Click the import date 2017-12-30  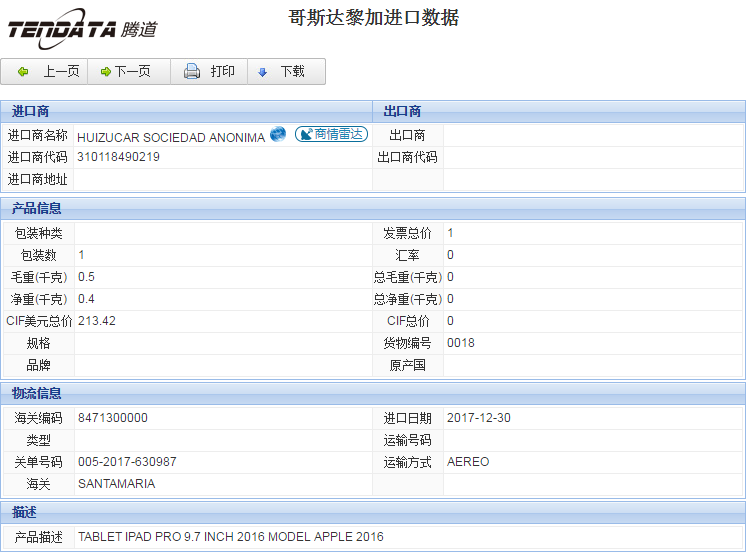(478, 418)
